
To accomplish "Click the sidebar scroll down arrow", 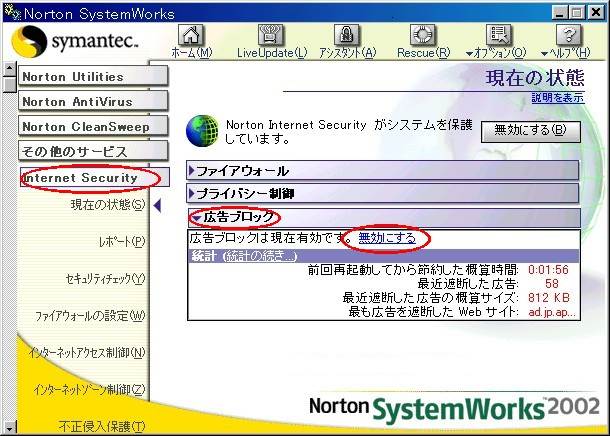I will 9,428.
